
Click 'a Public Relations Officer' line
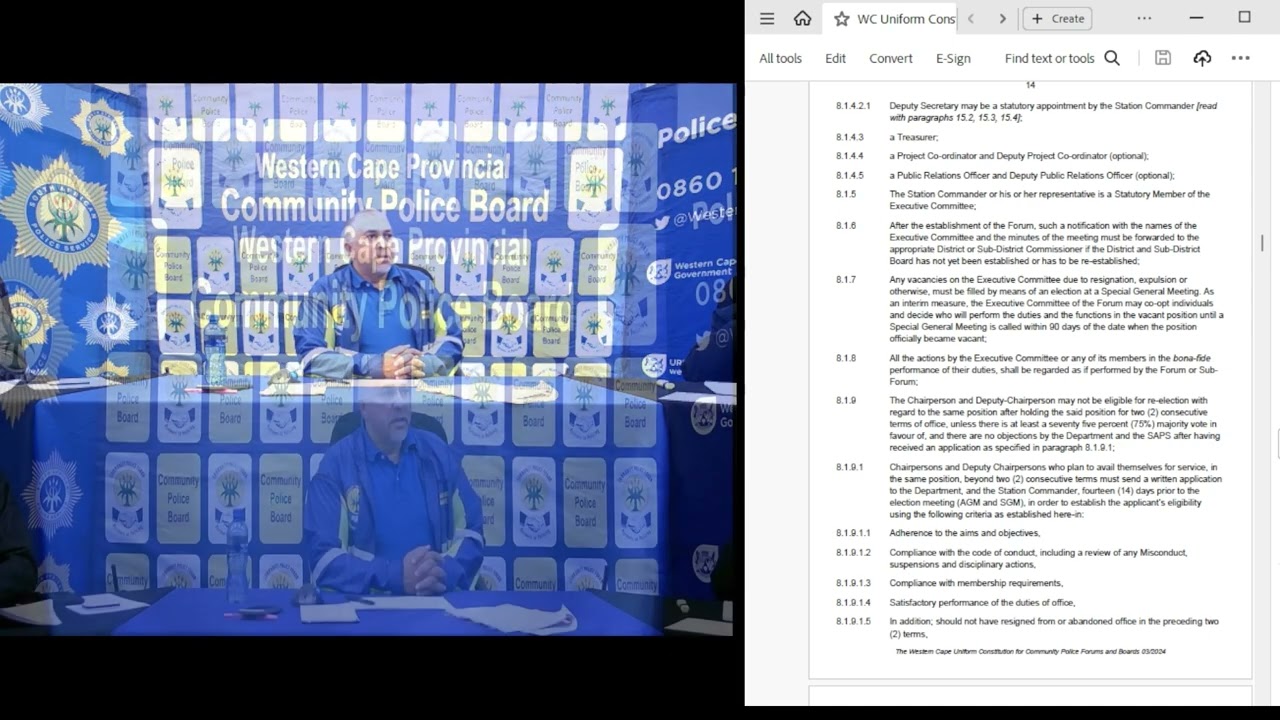click(1032, 176)
